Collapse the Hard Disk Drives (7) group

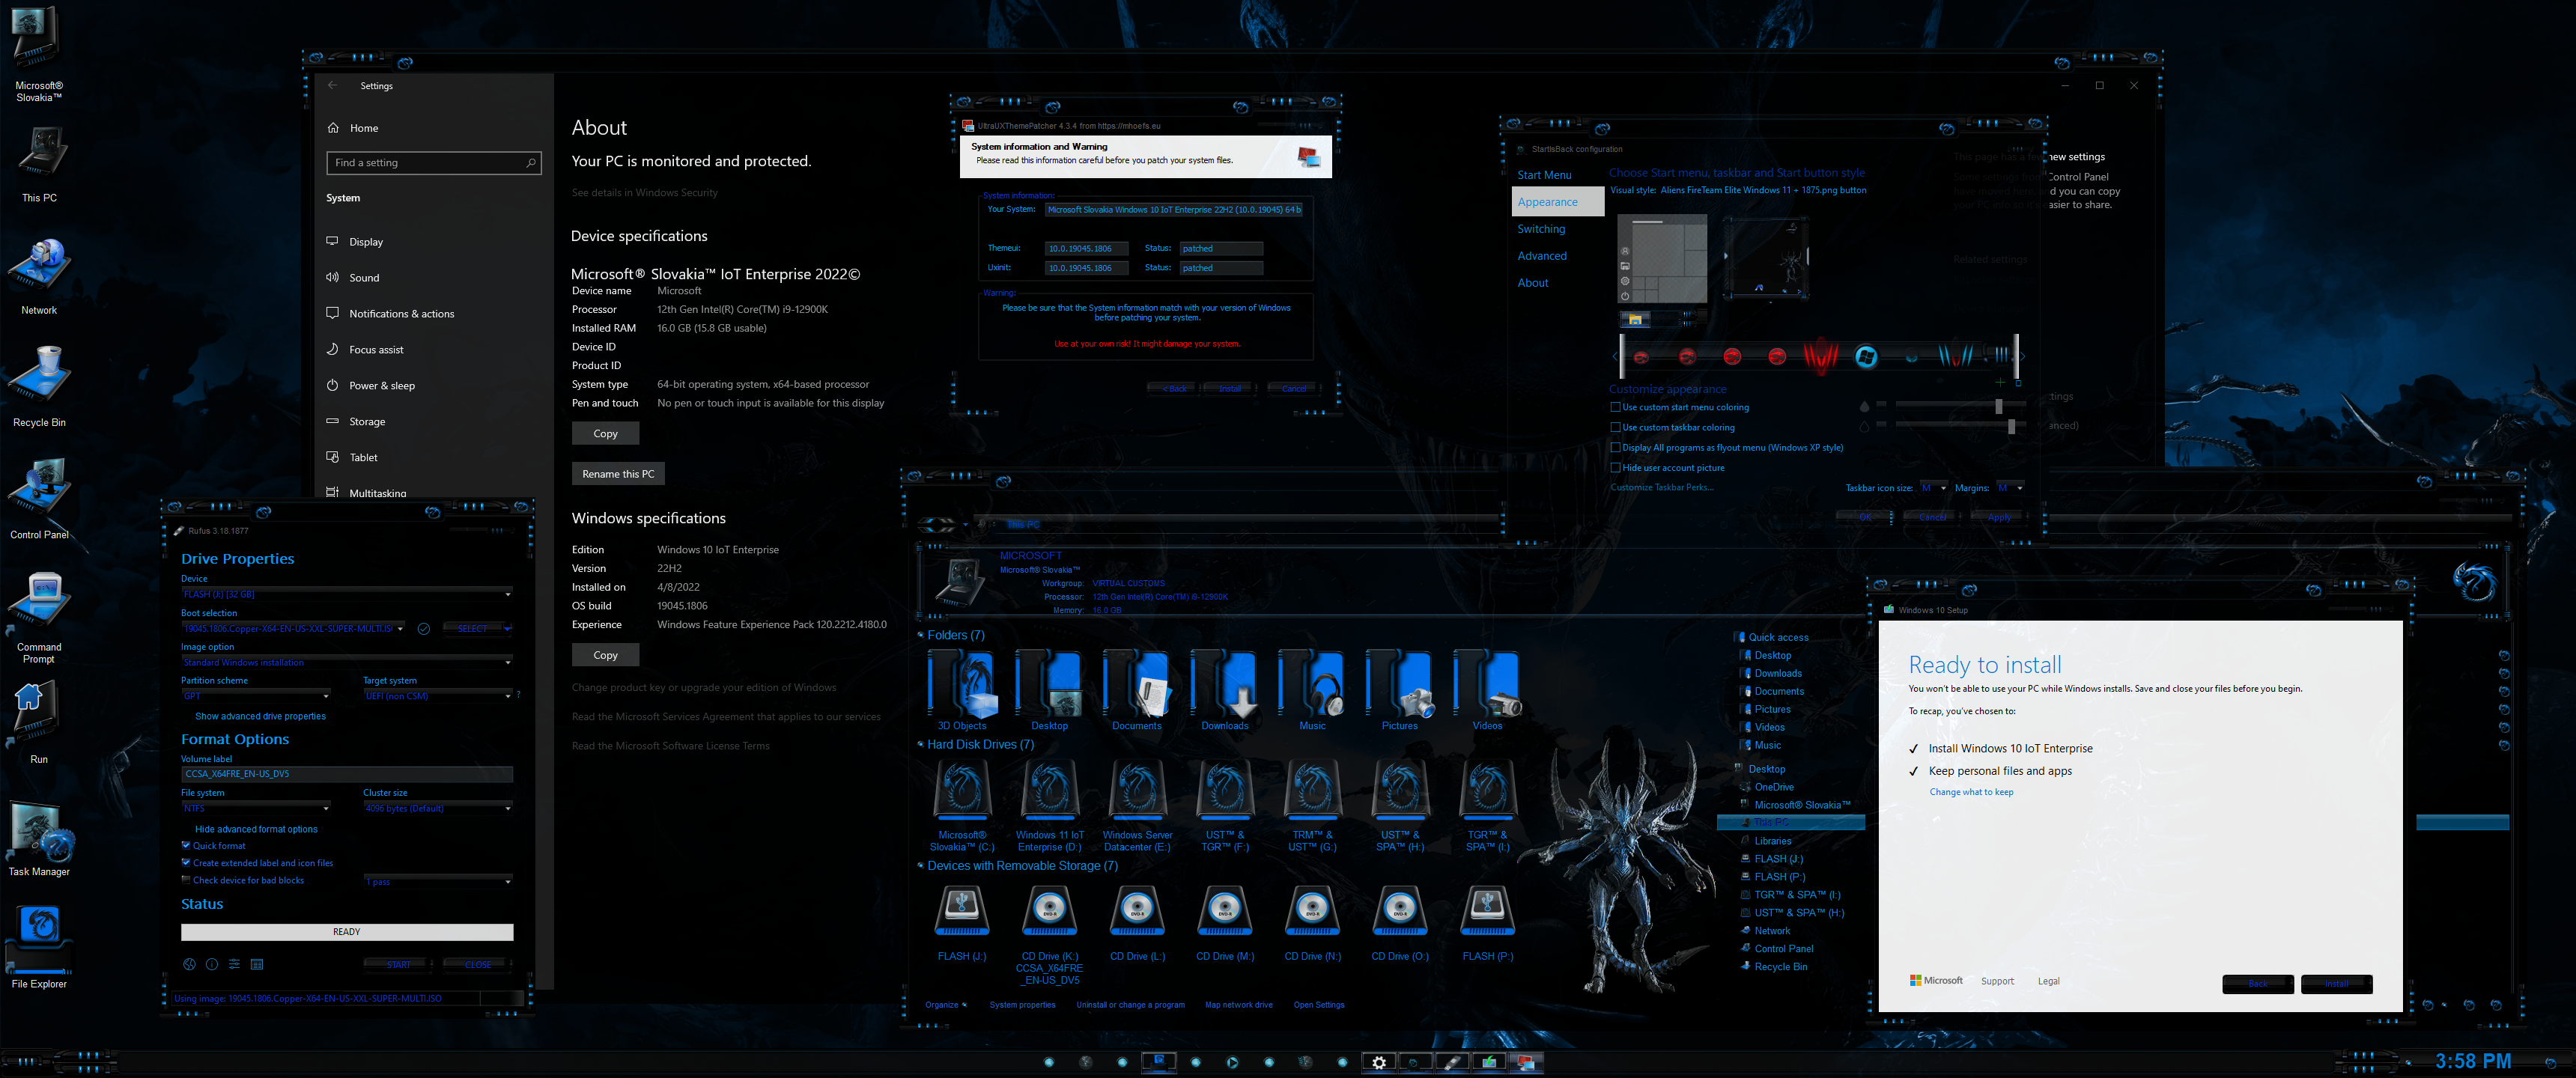921,744
